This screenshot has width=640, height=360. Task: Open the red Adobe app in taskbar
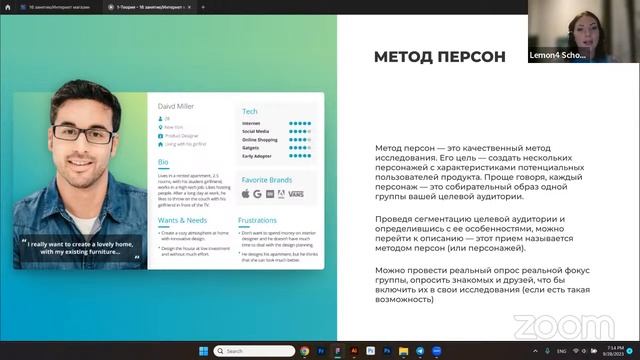(354, 351)
